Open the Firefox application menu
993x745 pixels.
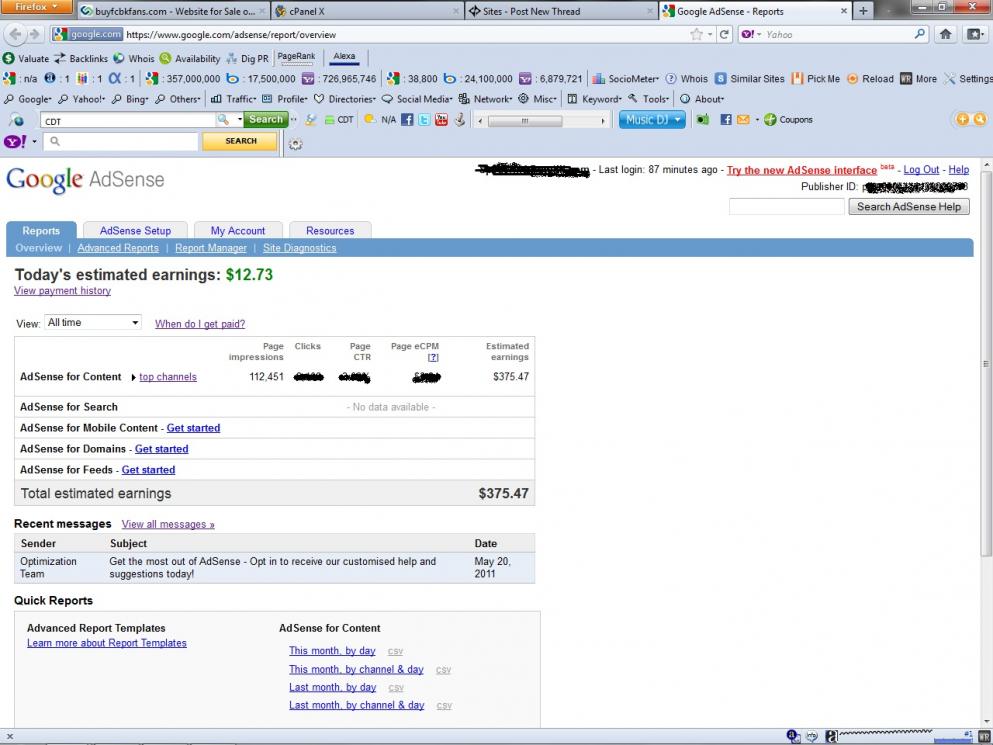(37, 7)
